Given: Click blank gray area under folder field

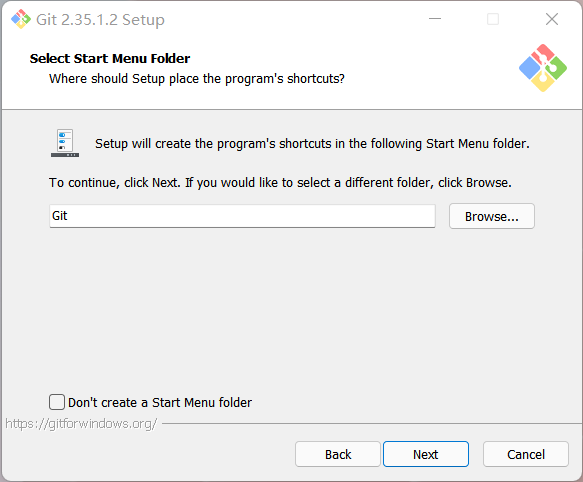Looking at the screenshot, I should point(292,309).
